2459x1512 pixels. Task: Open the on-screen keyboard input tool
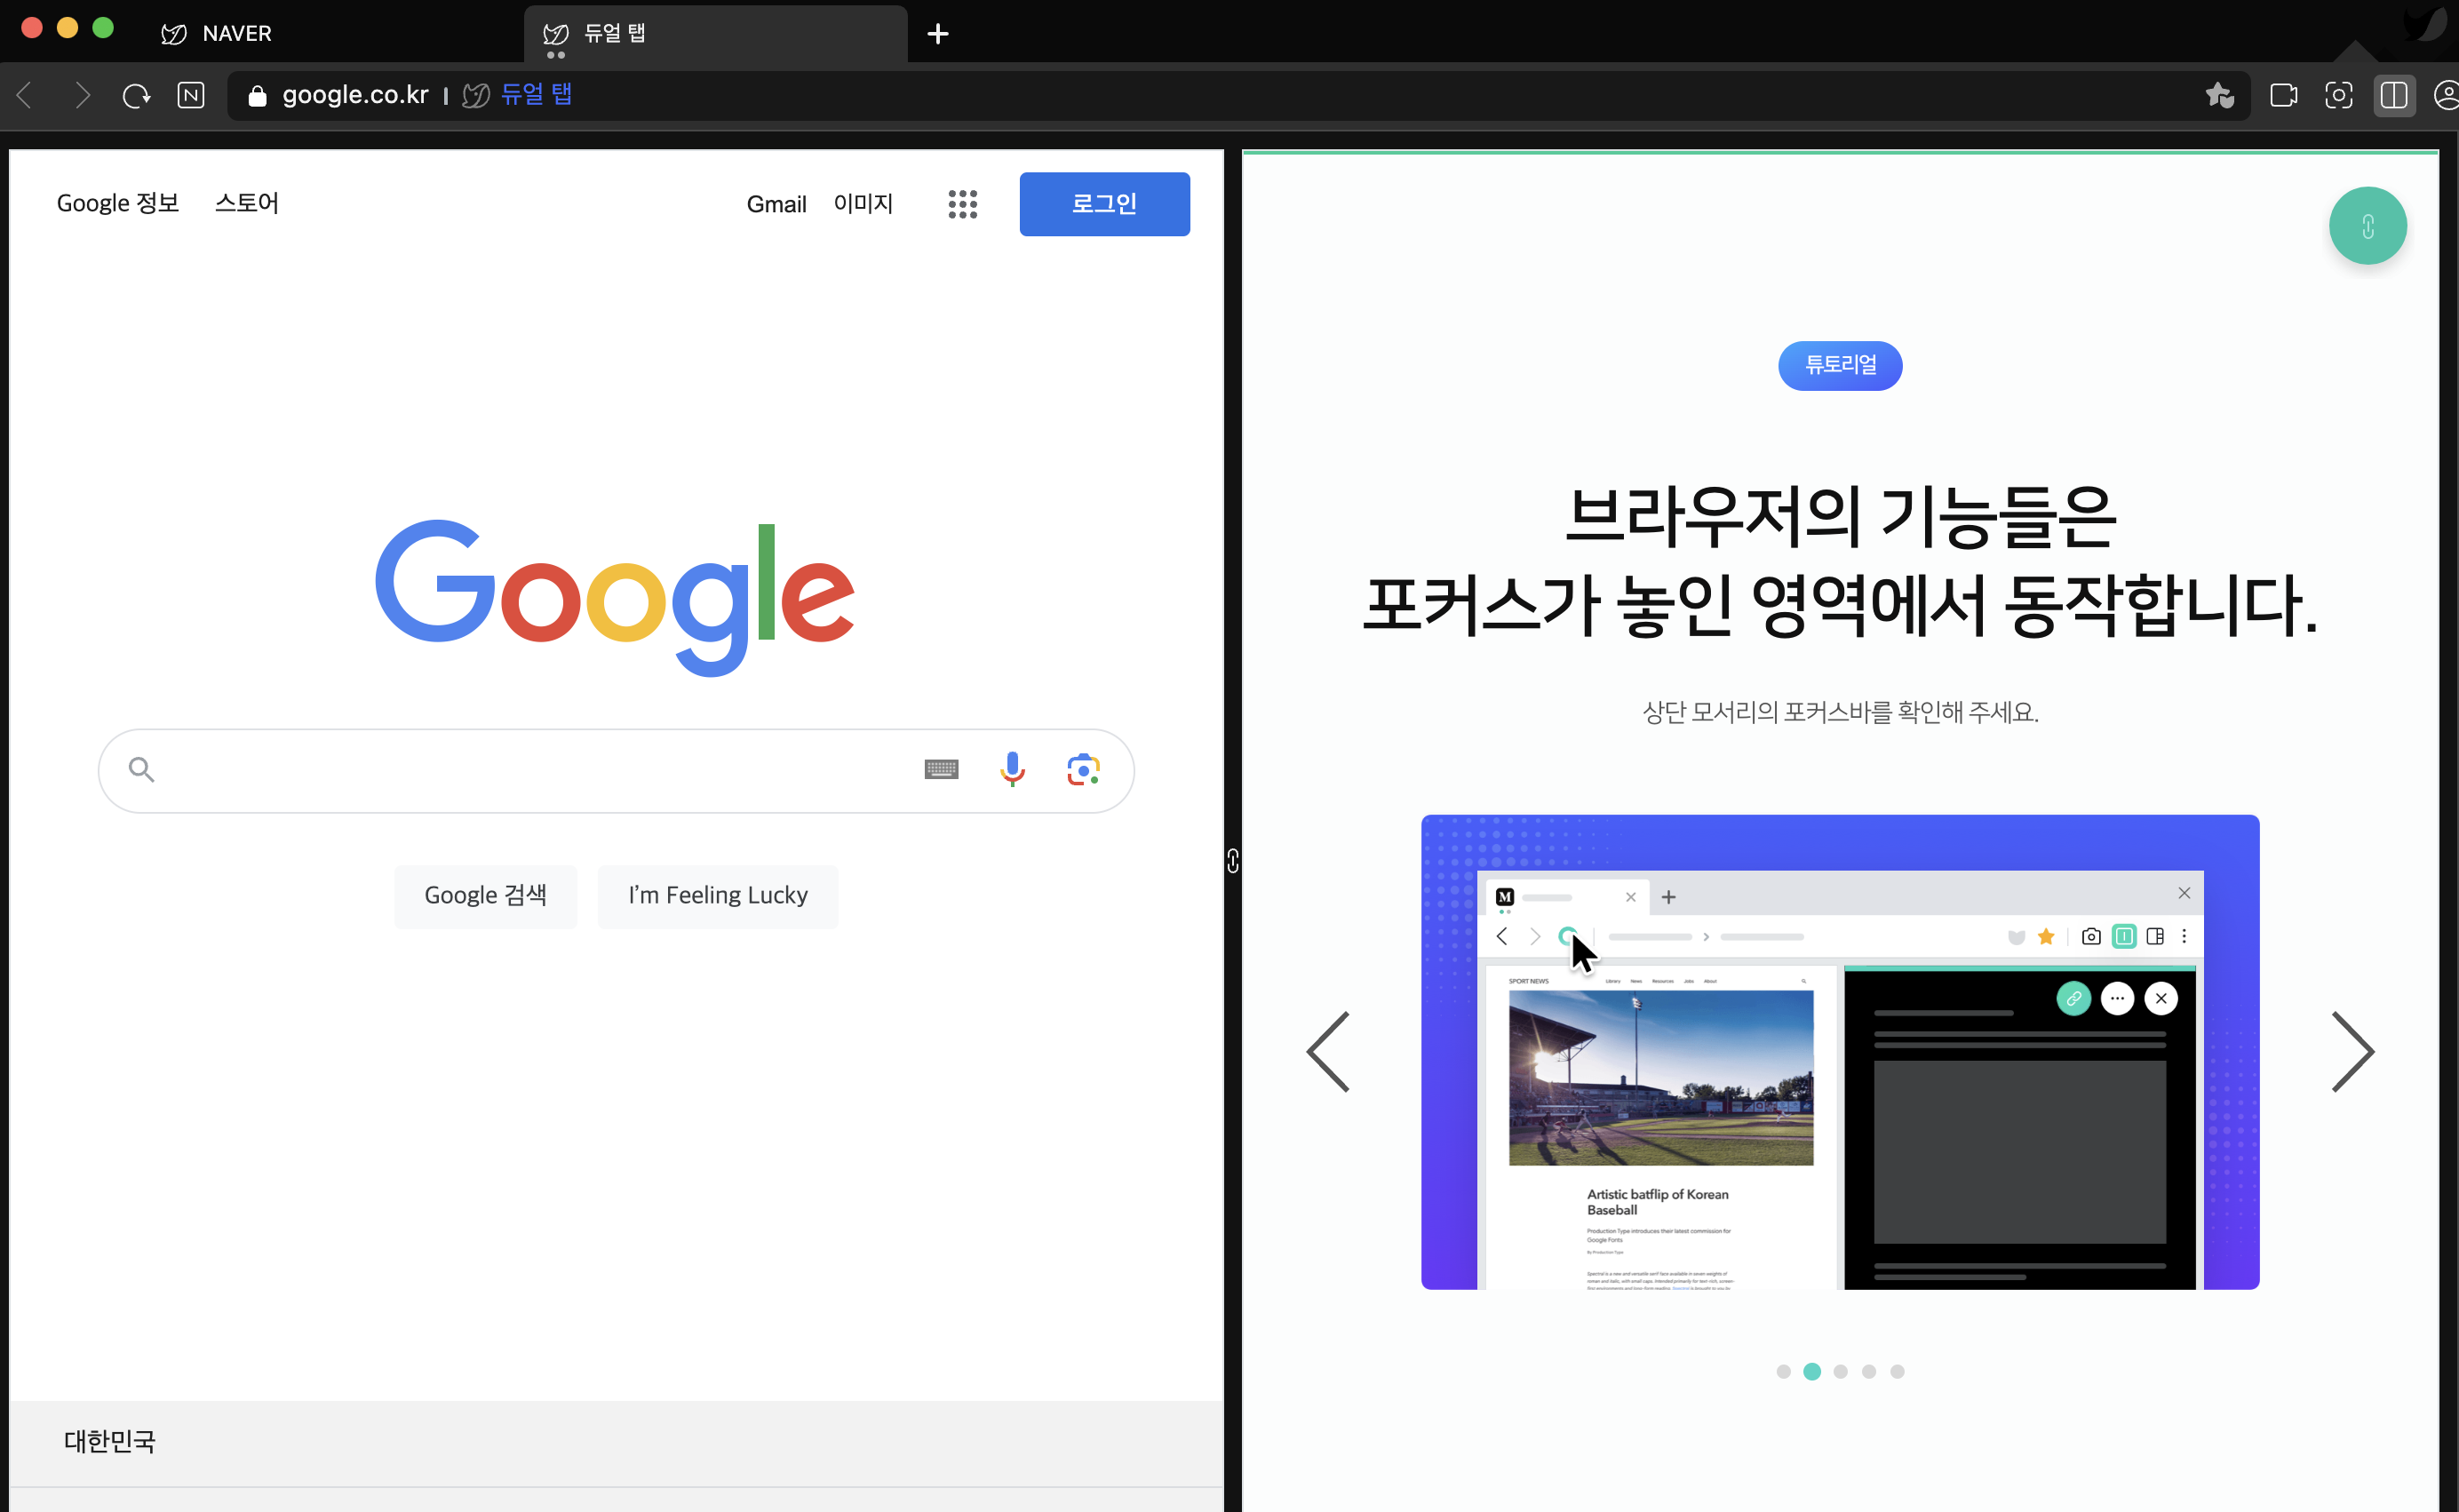click(x=941, y=769)
